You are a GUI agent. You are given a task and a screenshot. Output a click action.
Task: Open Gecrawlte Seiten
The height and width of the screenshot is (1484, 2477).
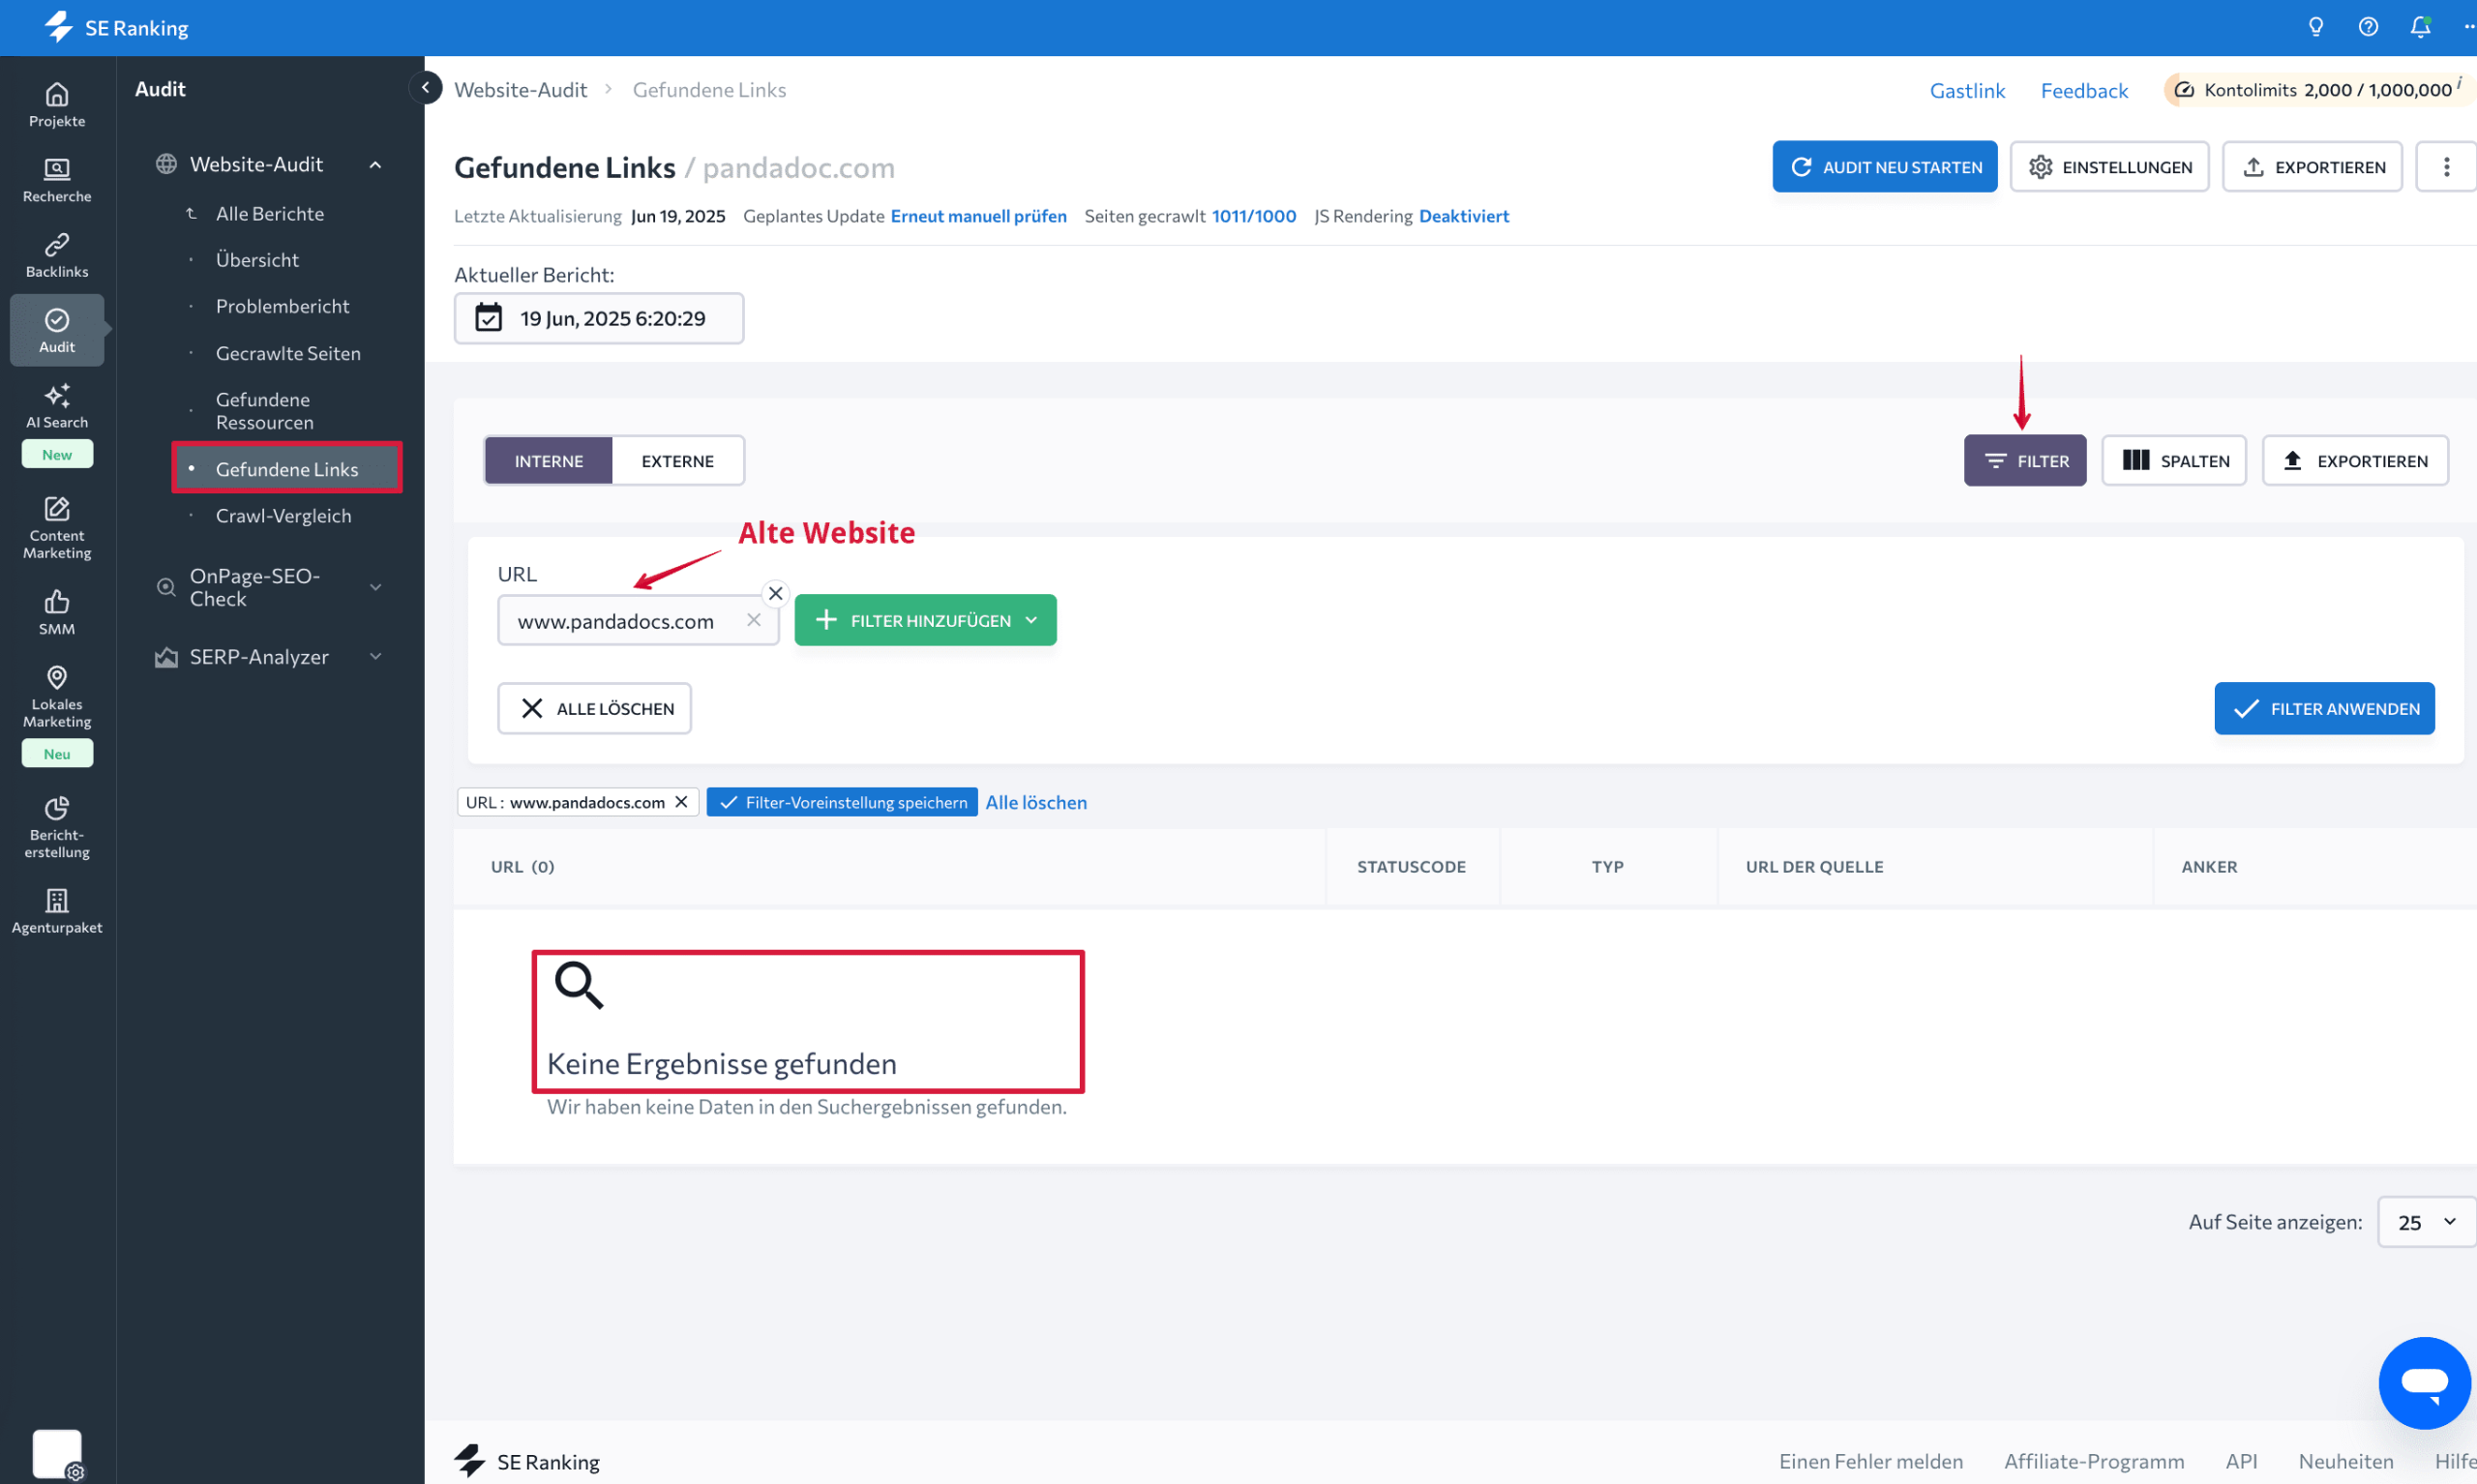coord(288,353)
